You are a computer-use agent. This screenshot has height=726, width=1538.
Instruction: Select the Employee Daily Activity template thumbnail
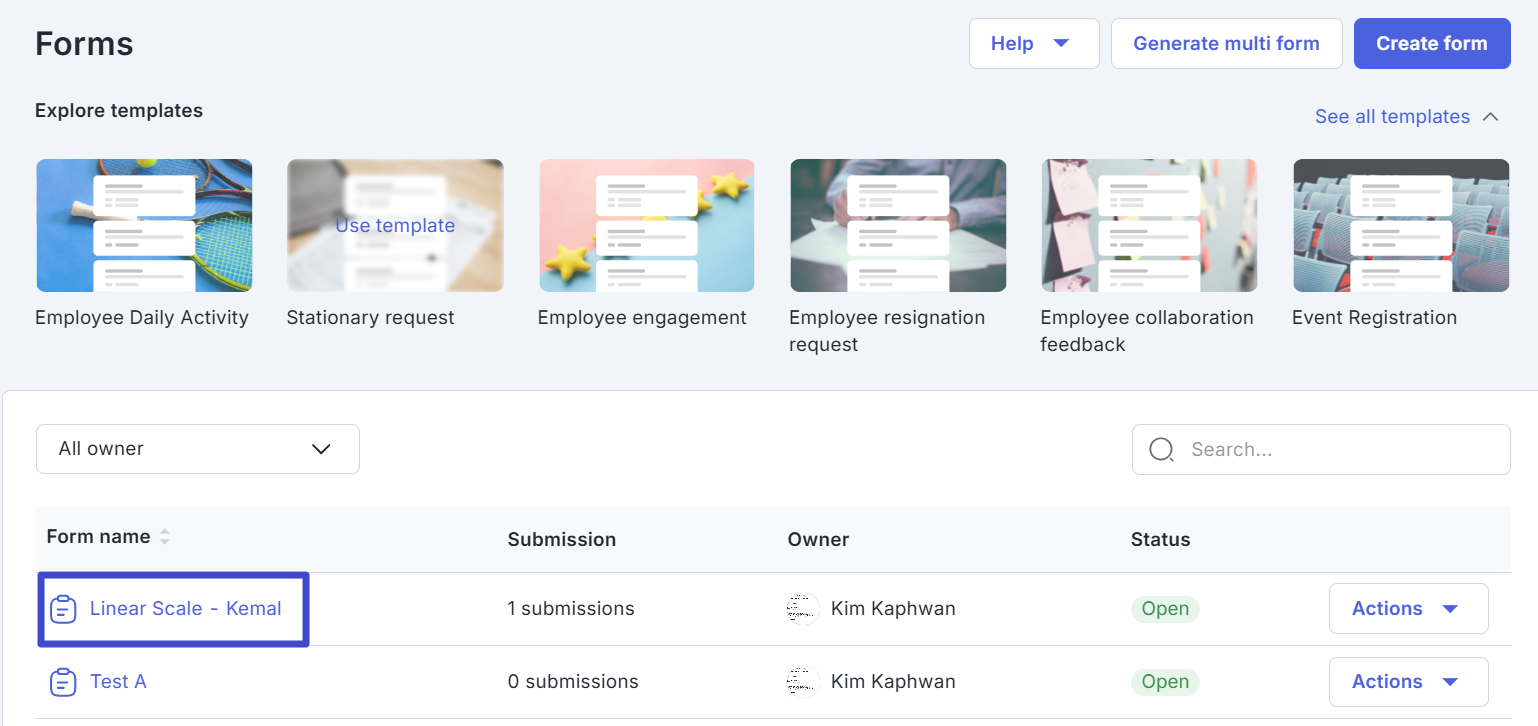(x=144, y=226)
